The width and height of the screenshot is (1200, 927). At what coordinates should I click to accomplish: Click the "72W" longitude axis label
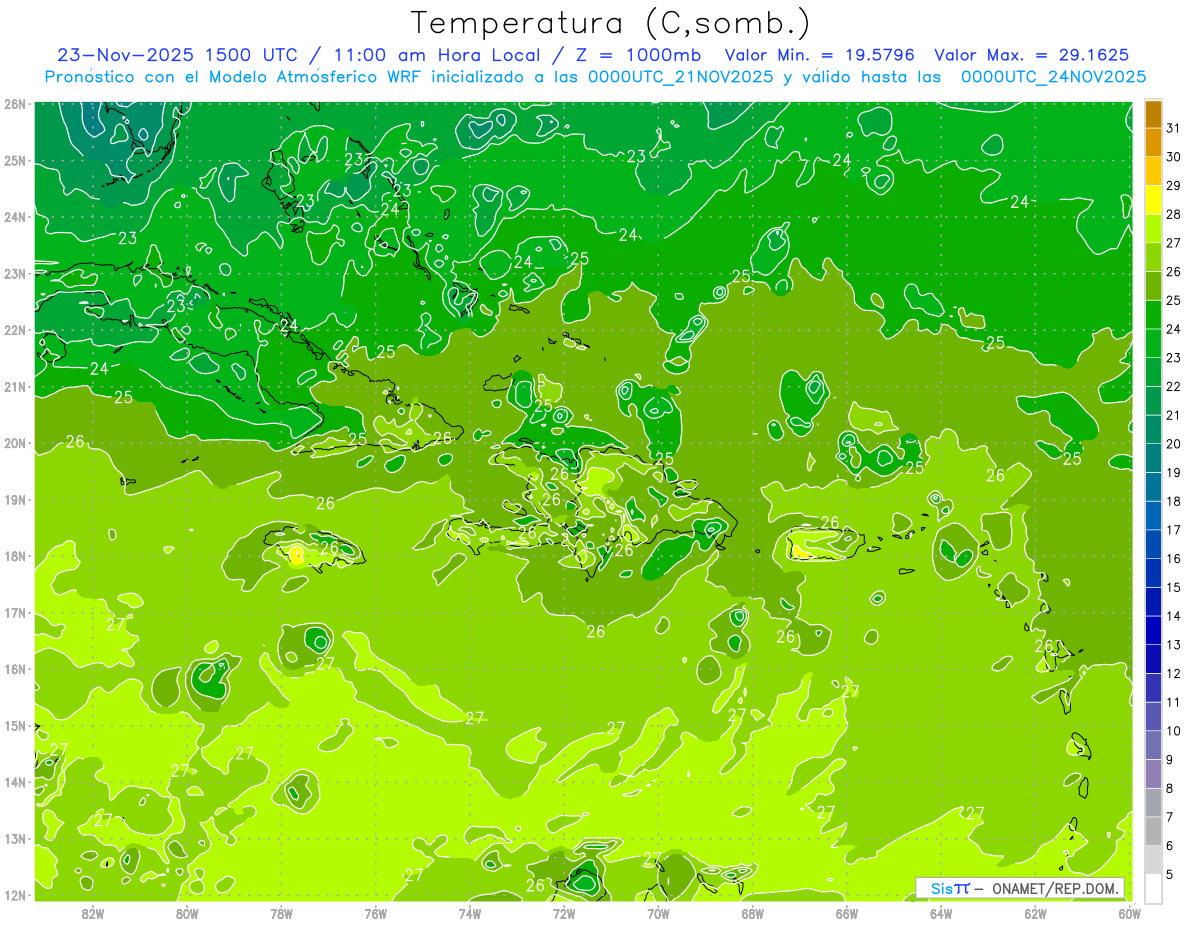pos(564,913)
